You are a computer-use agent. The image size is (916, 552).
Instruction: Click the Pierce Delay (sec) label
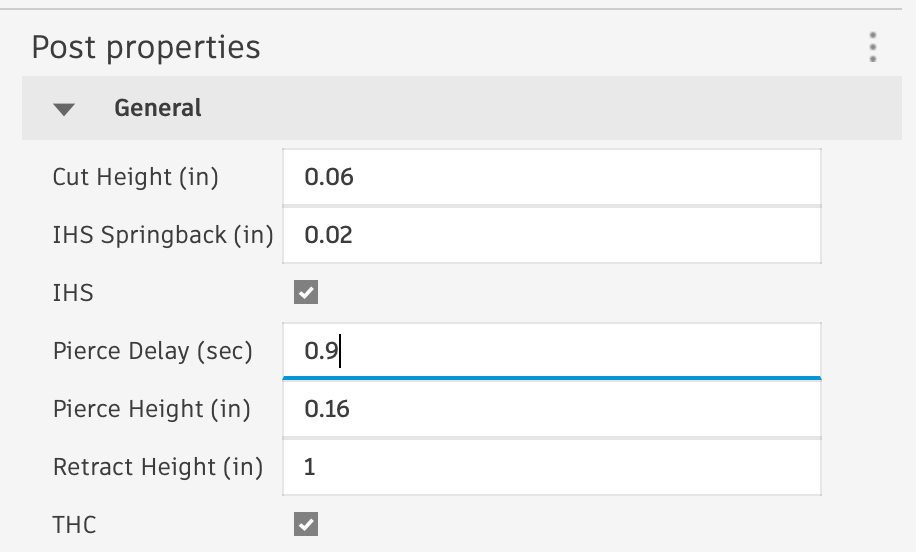tap(152, 352)
